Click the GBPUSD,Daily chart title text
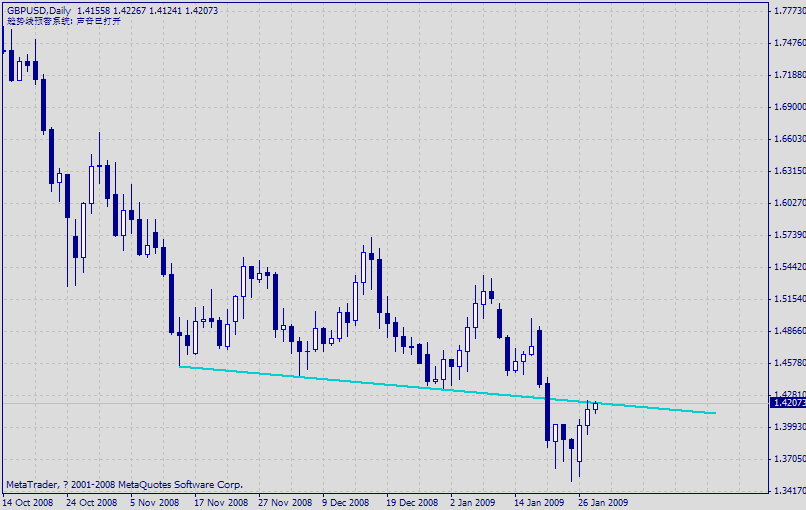The height and width of the screenshot is (510, 806). (37, 10)
